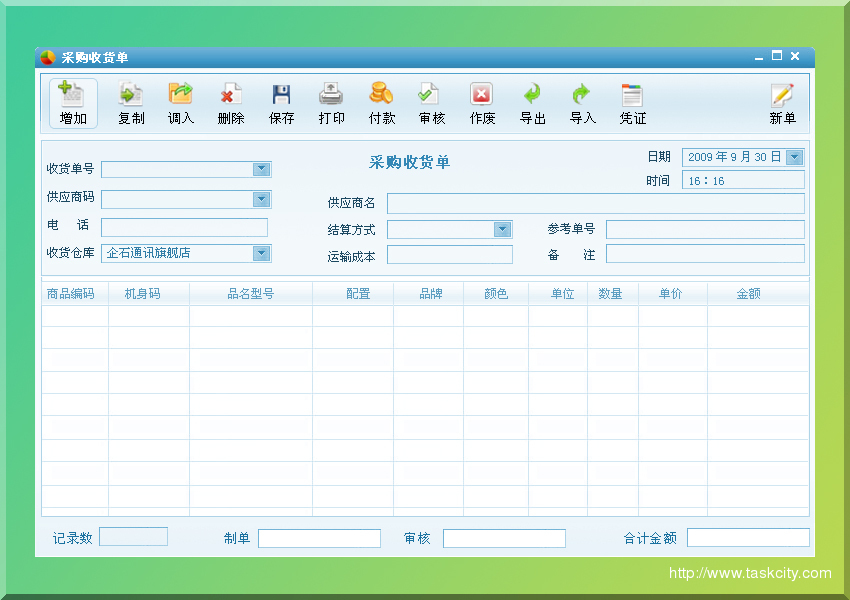850x600 pixels.
Task: Open the 收货单号 dropdown list
Action: click(x=262, y=169)
